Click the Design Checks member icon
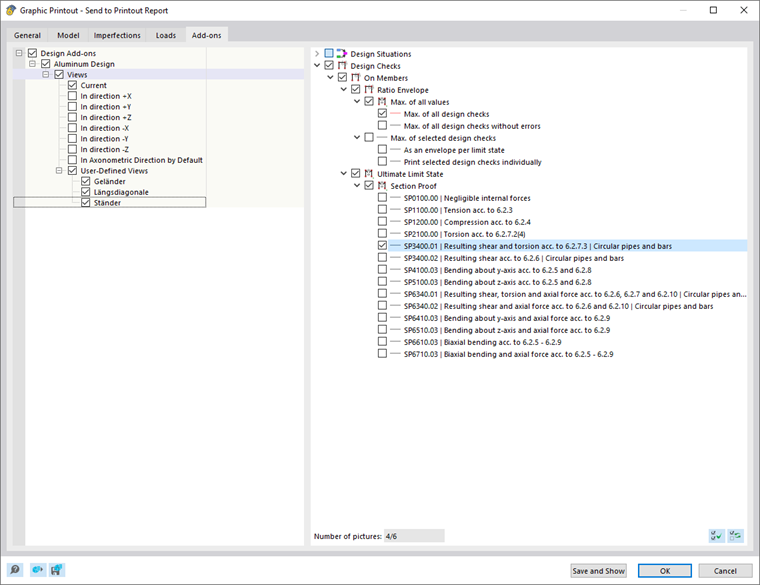 (x=342, y=65)
